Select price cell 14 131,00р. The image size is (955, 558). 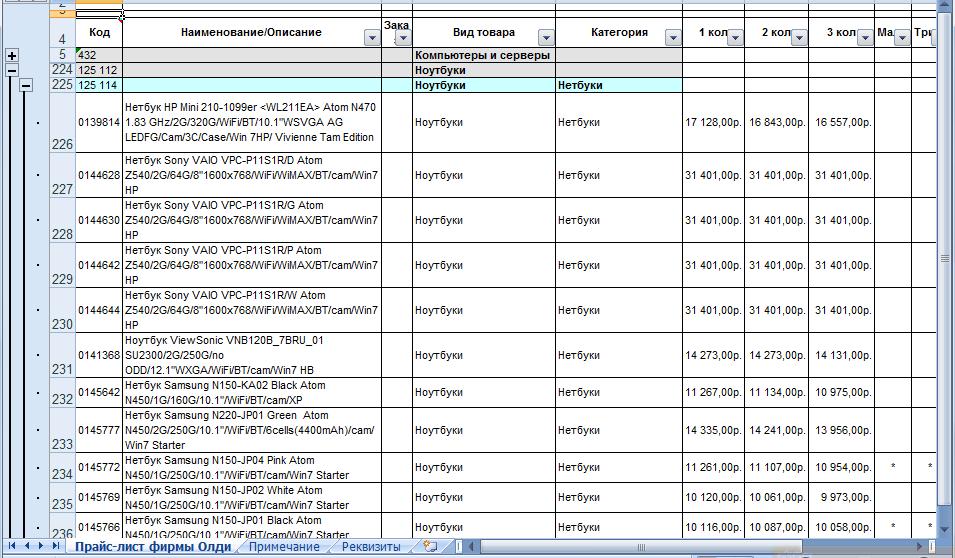[842, 355]
